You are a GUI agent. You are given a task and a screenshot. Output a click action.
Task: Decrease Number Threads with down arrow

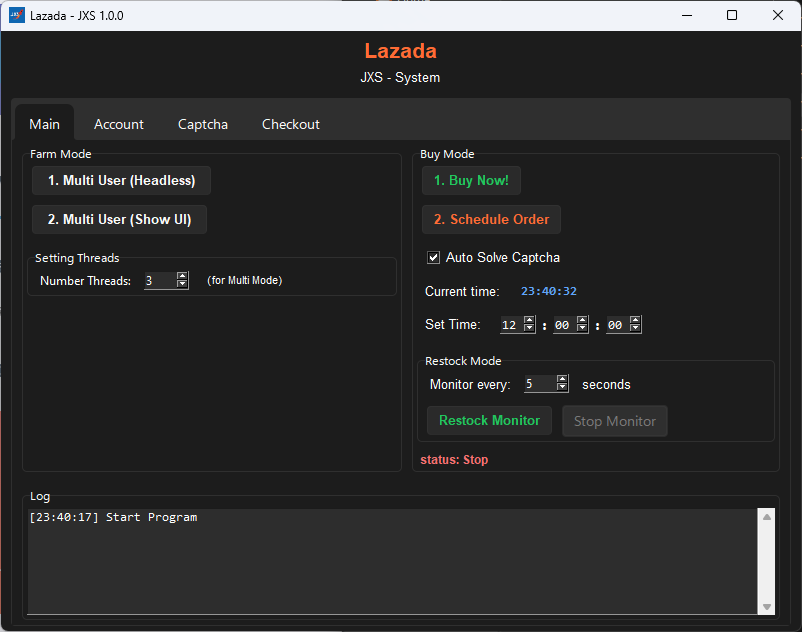coord(182,285)
